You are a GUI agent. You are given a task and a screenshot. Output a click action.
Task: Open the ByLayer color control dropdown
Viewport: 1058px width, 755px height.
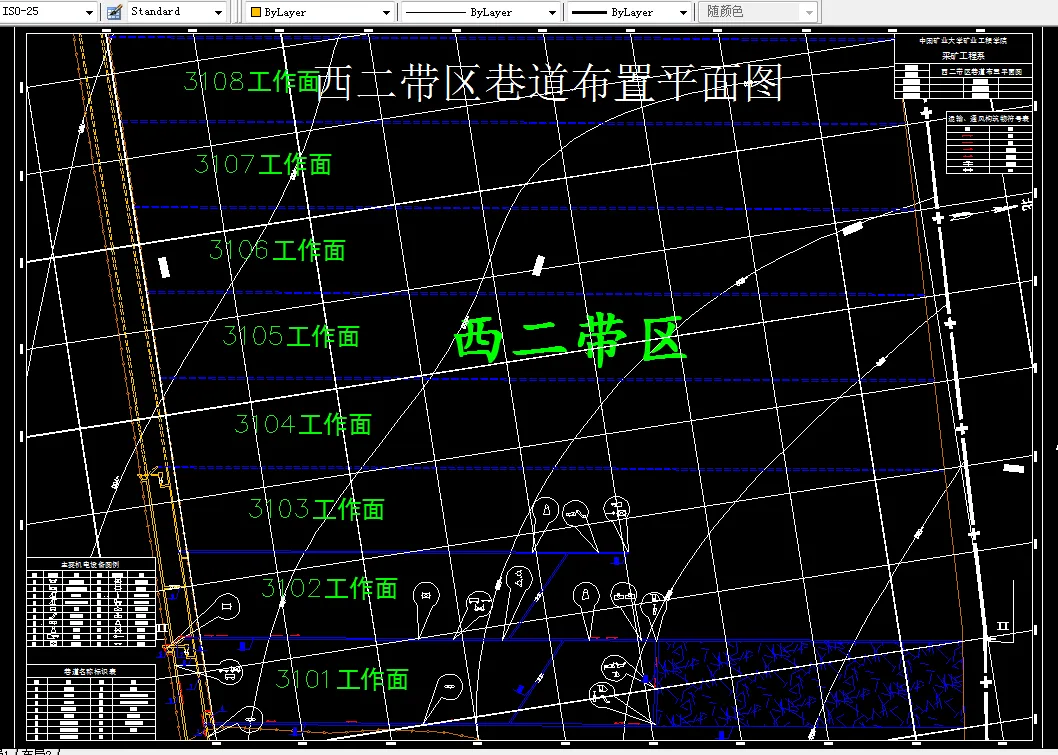click(x=319, y=12)
